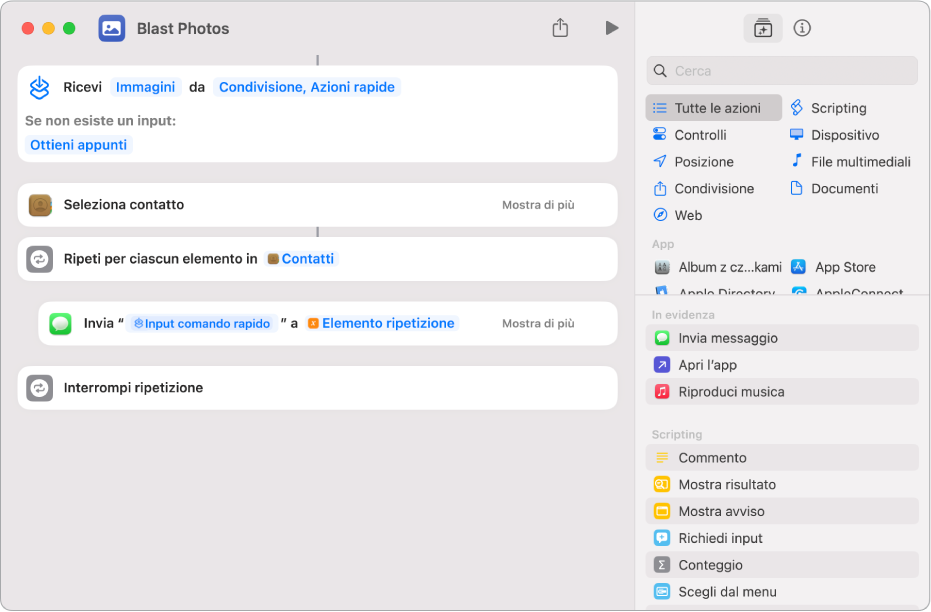Image resolution: width=931 pixels, height=612 pixels.
Task: Expand Mostra di più on Invia action
Action: pyautogui.click(x=538, y=323)
